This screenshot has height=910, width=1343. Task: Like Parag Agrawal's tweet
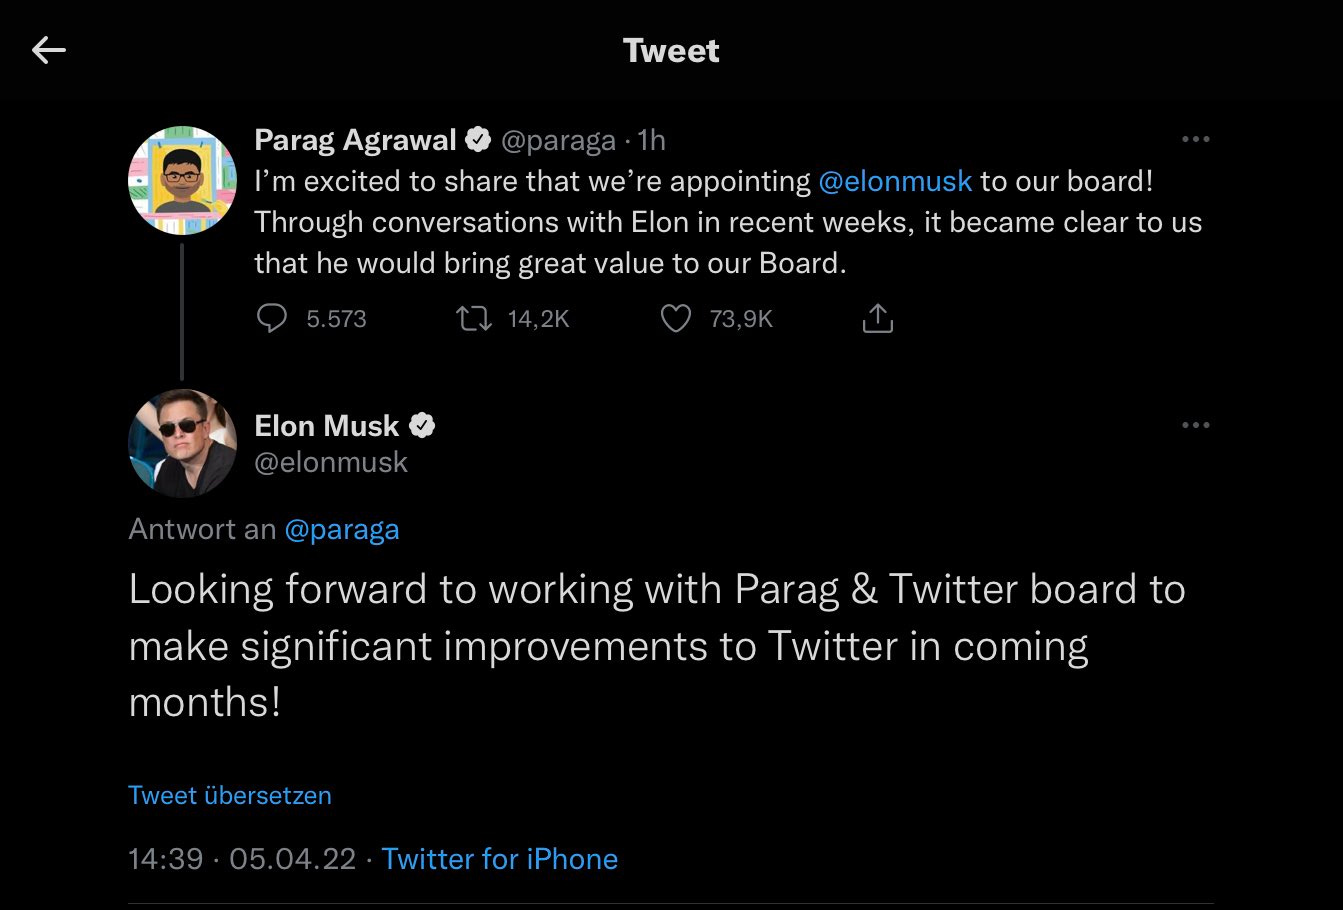point(676,319)
